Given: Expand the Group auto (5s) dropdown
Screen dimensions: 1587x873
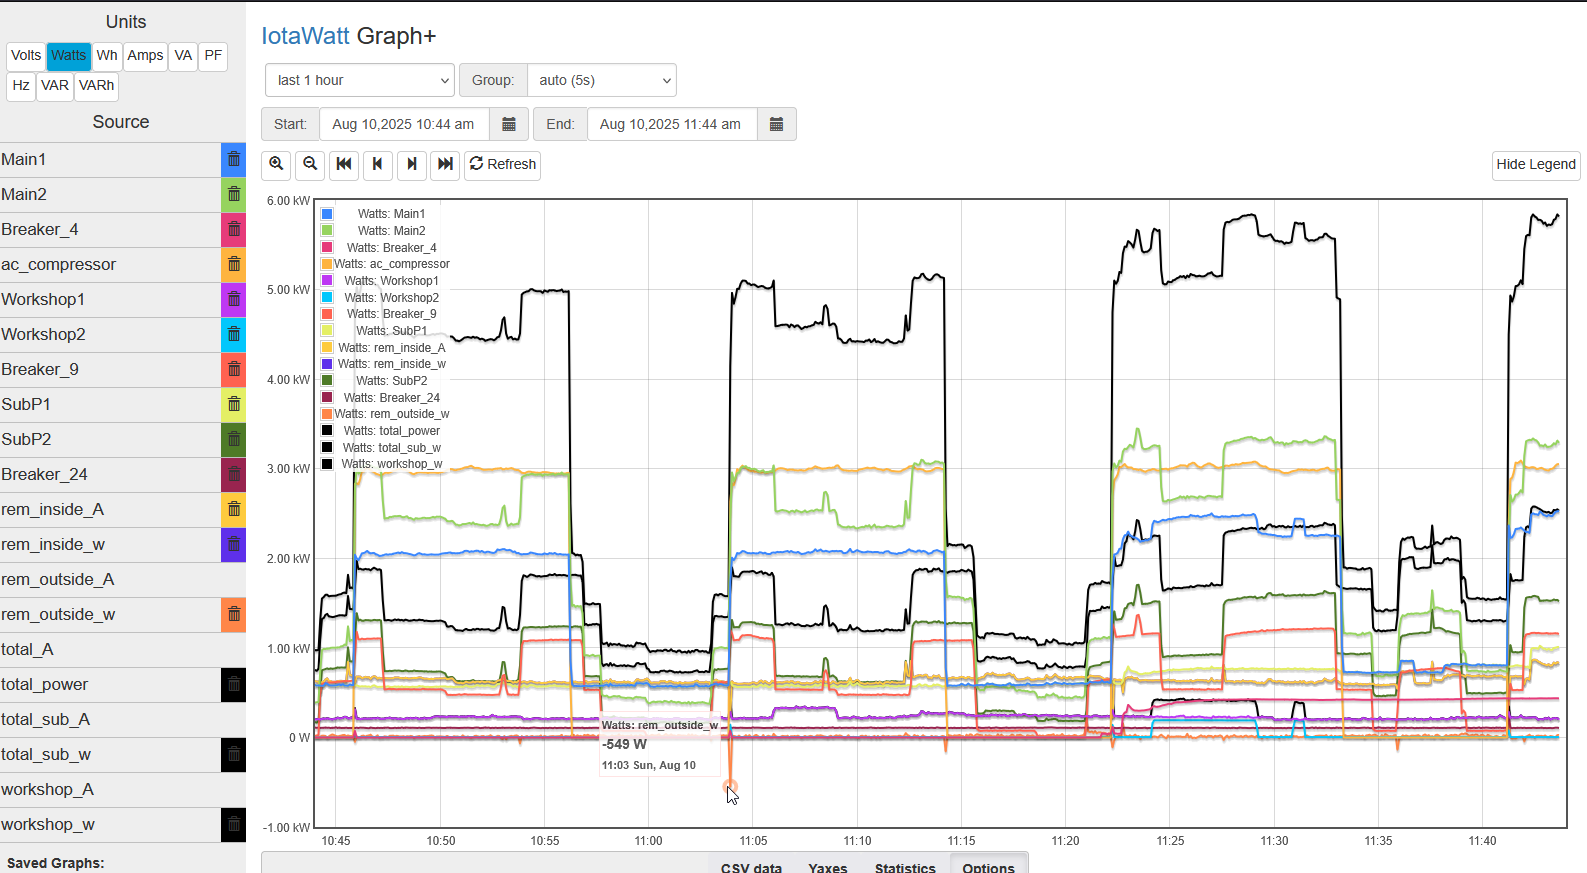Looking at the screenshot, I should (602, 80).
